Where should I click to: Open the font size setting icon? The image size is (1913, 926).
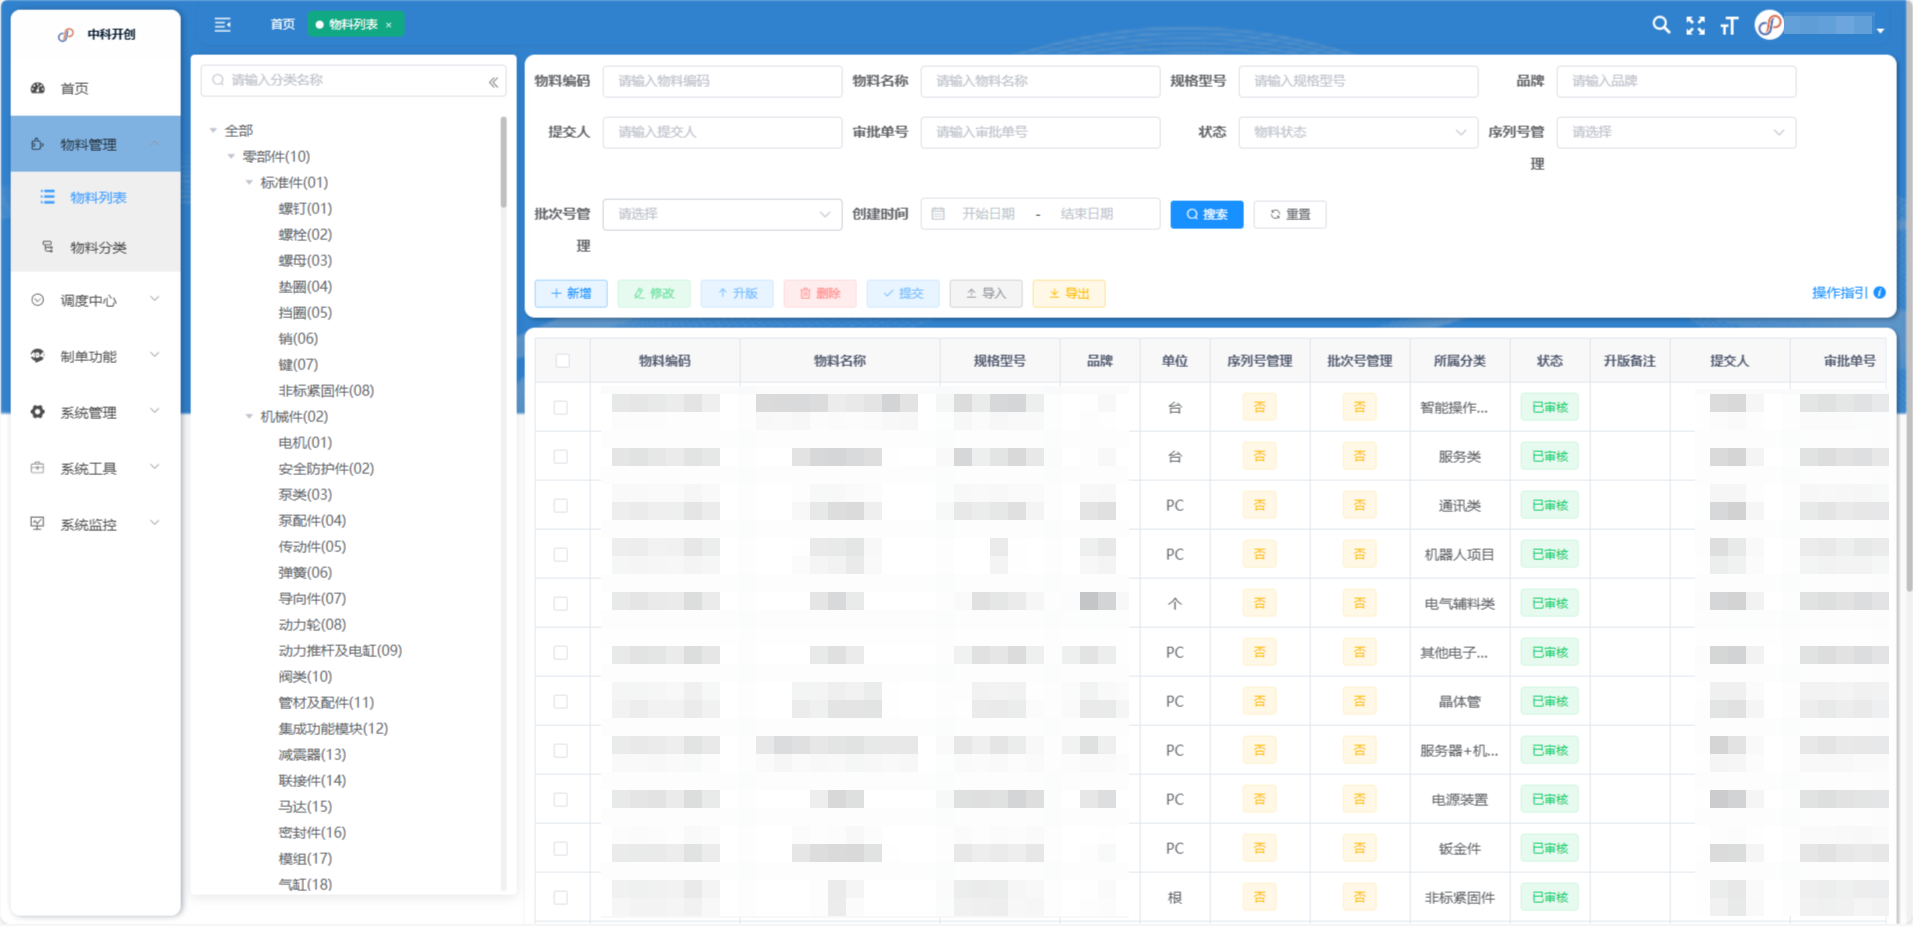(1729, 25)
